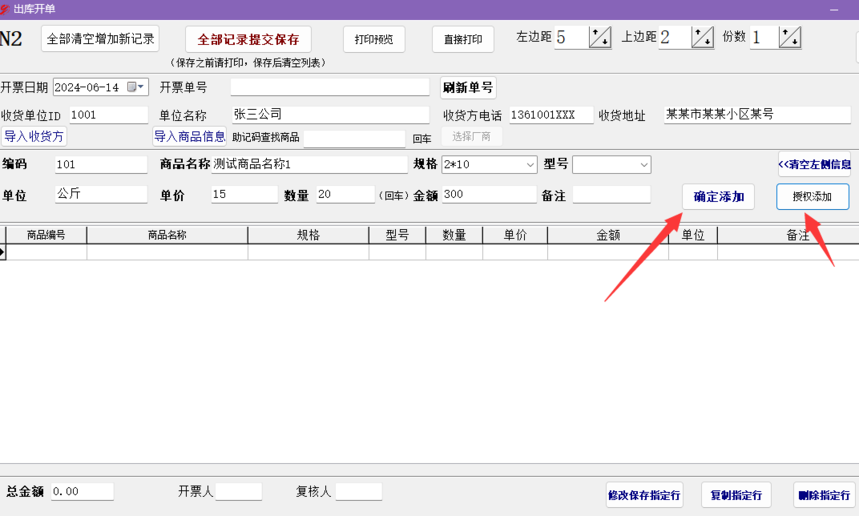
Task: Click the 上边距 value field
Action: point(674,37)
